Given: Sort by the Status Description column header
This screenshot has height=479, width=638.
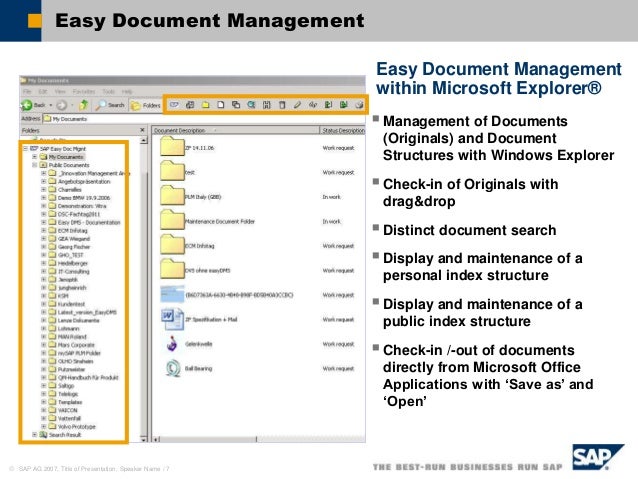Looking at the screenshot, I should (343, 130).
